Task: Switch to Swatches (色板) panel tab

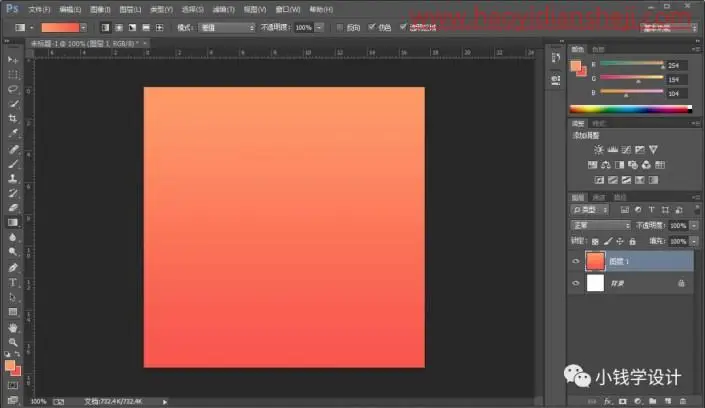Action: point(598,49)
